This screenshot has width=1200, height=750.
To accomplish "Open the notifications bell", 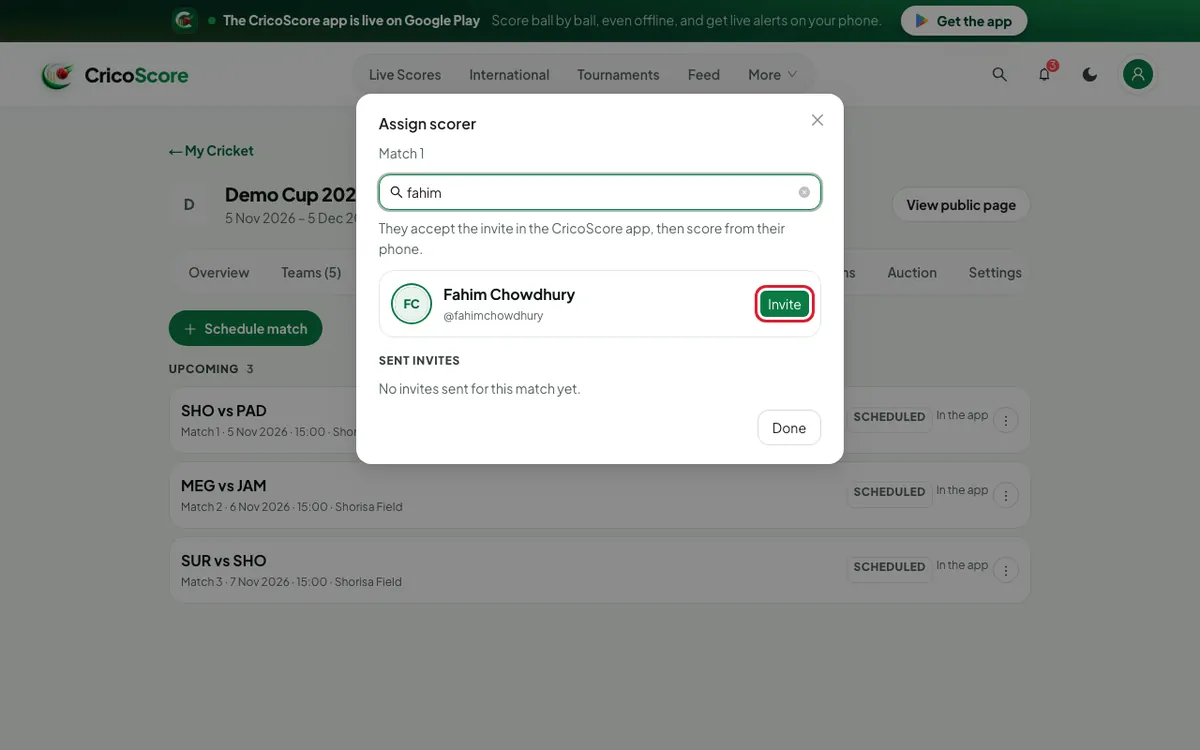I will pos(1045,74).
